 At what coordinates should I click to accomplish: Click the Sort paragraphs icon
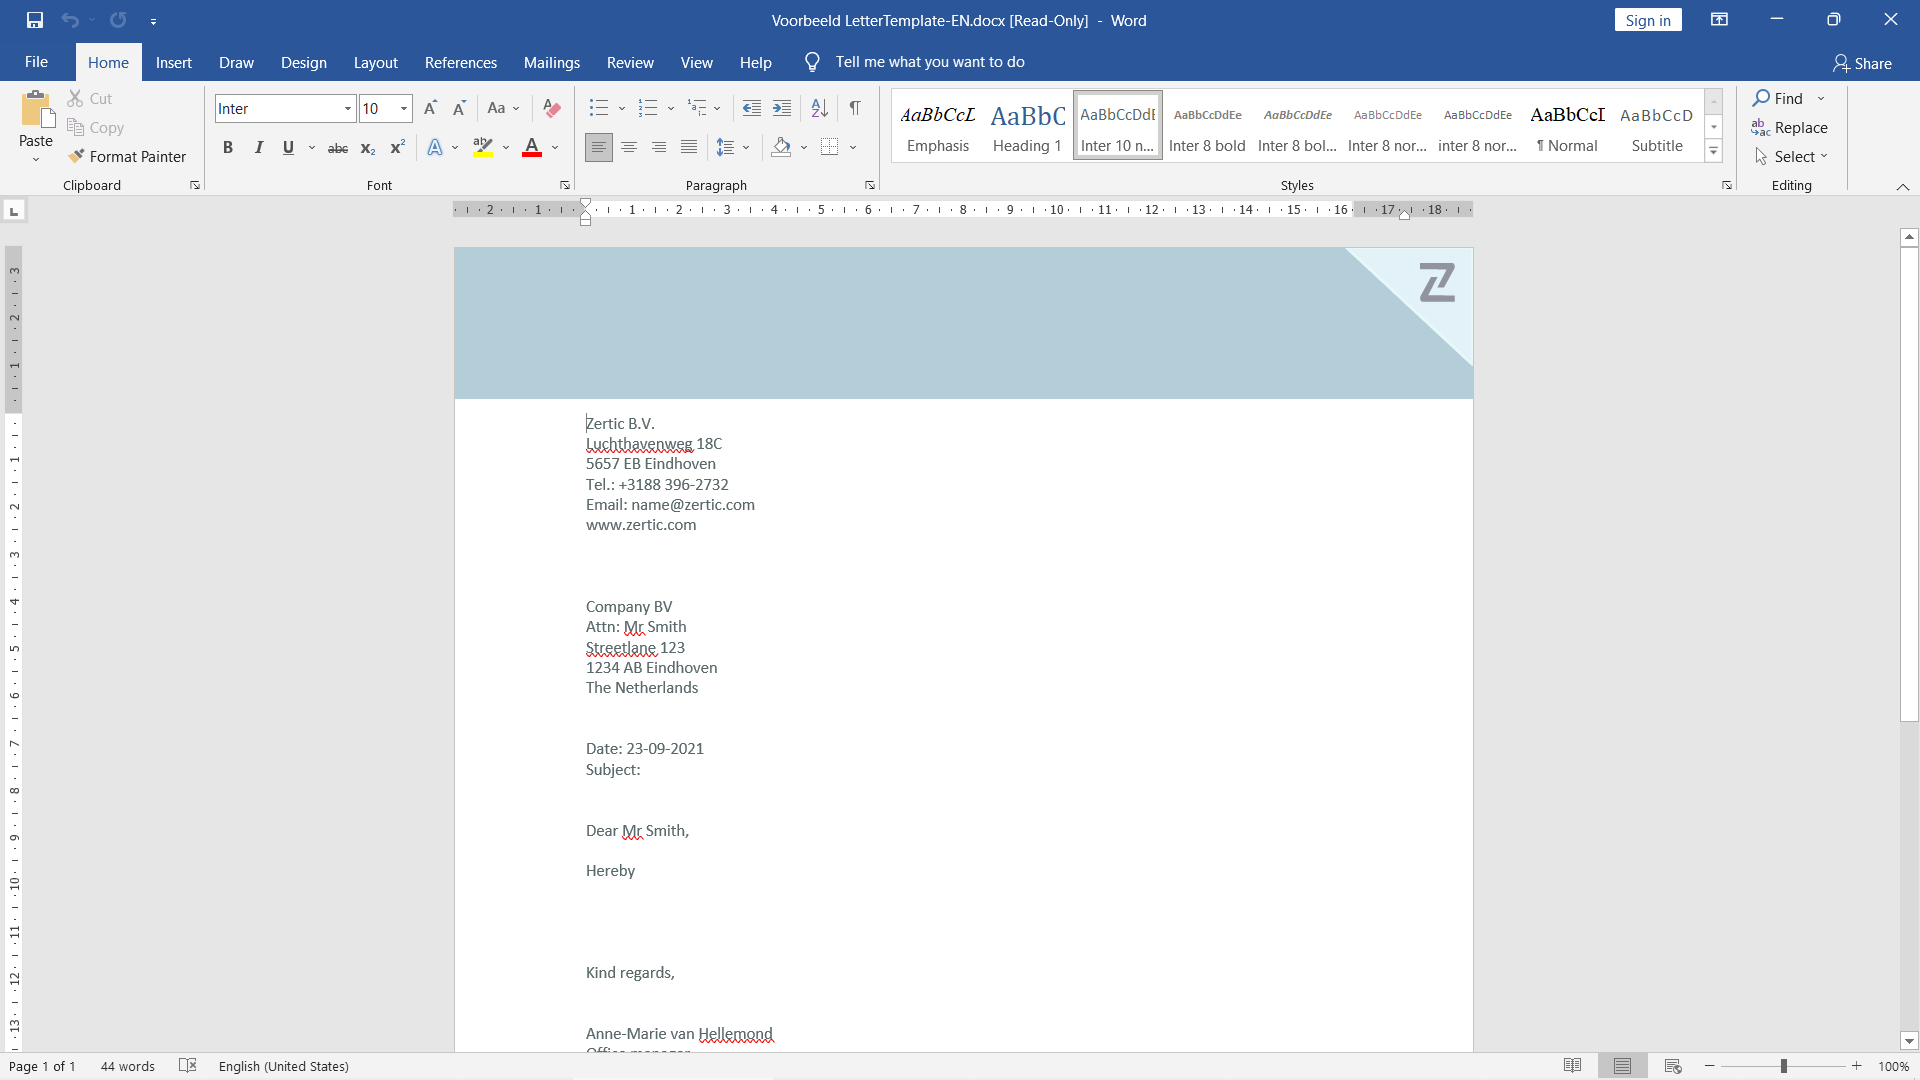[819, 108]
